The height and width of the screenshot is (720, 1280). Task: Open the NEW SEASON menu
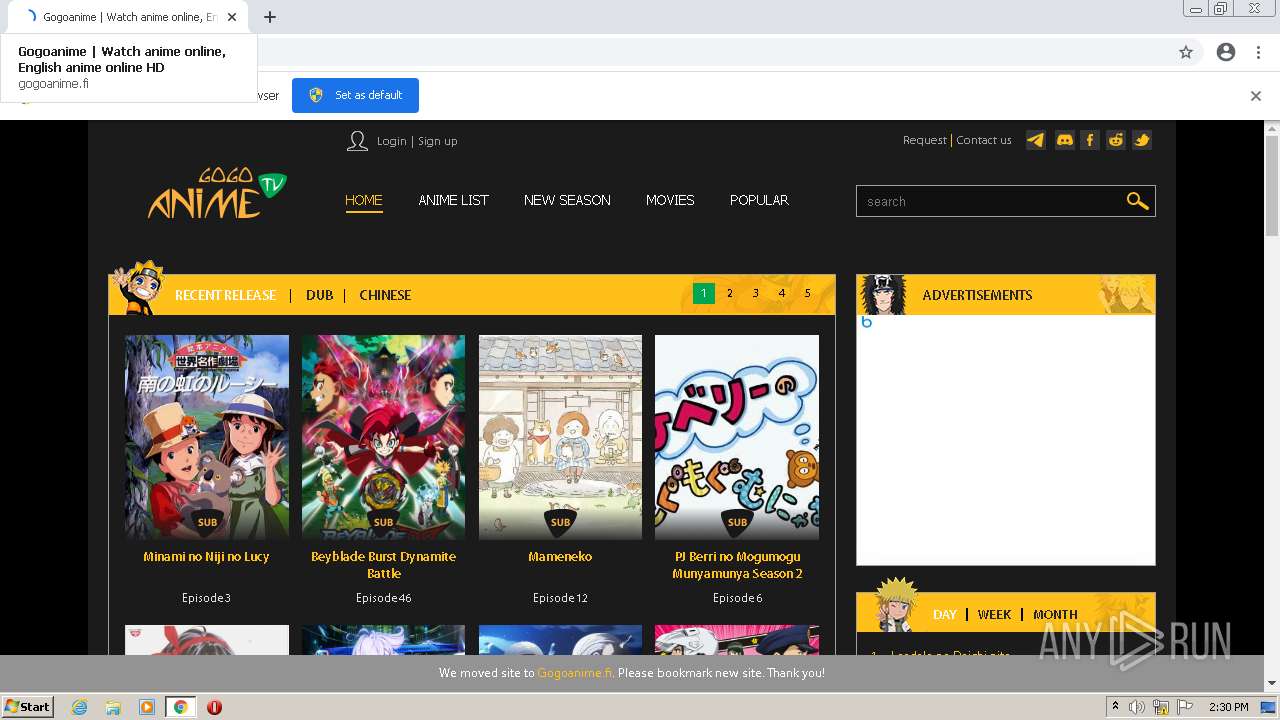pyautogui.click(x=567, y=200)
